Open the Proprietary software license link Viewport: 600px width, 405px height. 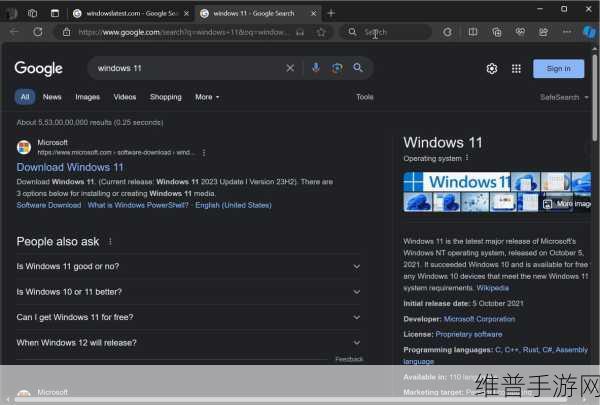pos(469,334)
